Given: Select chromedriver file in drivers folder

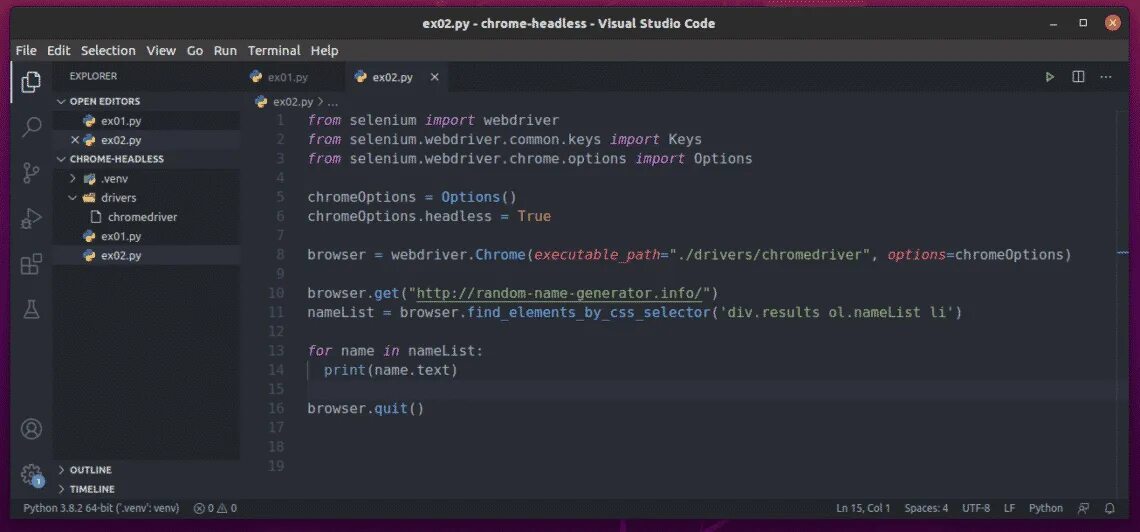Looking at the screenshot, I should 142,217.
